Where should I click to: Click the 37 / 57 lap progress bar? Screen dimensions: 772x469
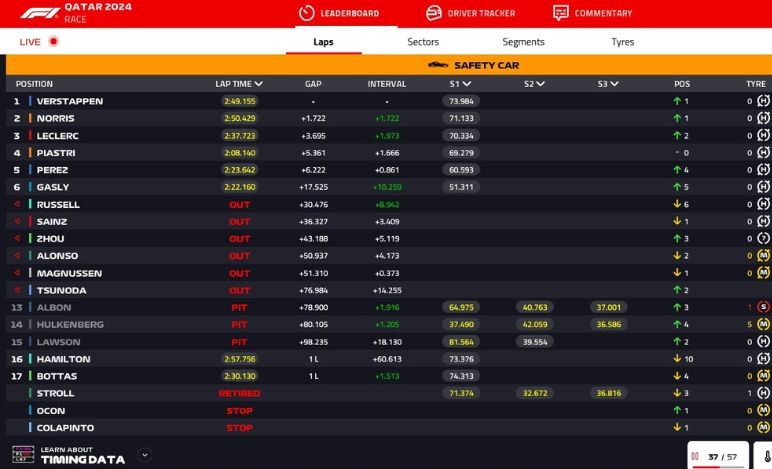coord(720,466)
